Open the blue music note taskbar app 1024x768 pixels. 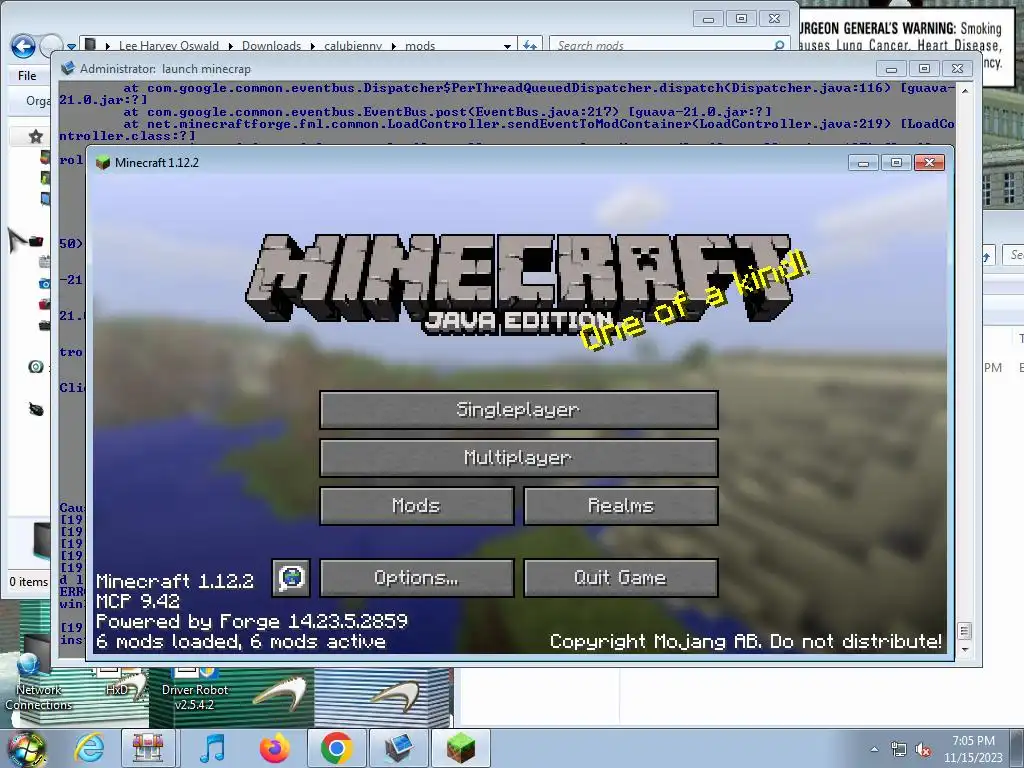(212, 748)
